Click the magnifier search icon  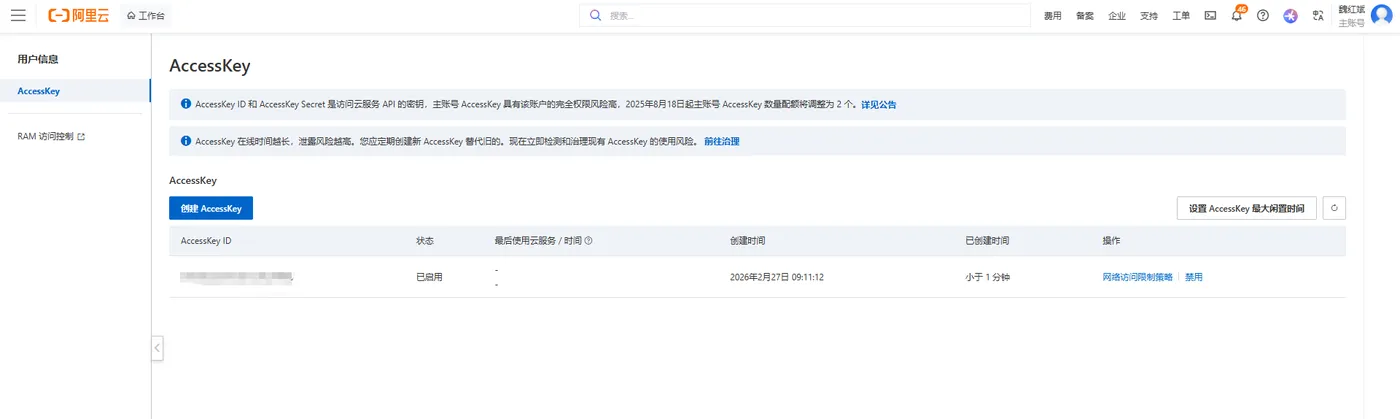tap(596, 16)
